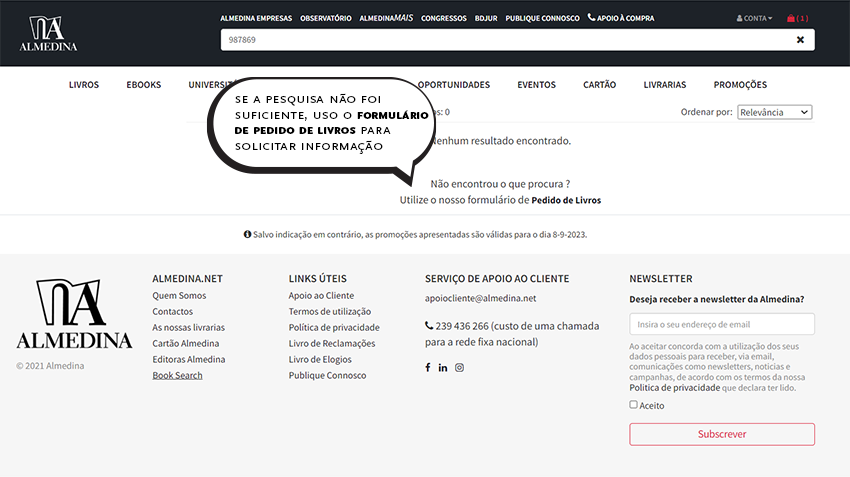Click the phone icon for Apoio à Compra
Image resolution: width=850 pixels, height=477 pixels.
coord(591,17)
